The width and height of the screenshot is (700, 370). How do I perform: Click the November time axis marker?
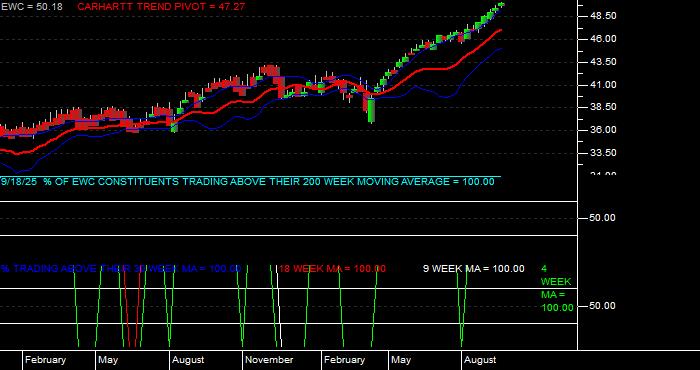coord(269,360)
